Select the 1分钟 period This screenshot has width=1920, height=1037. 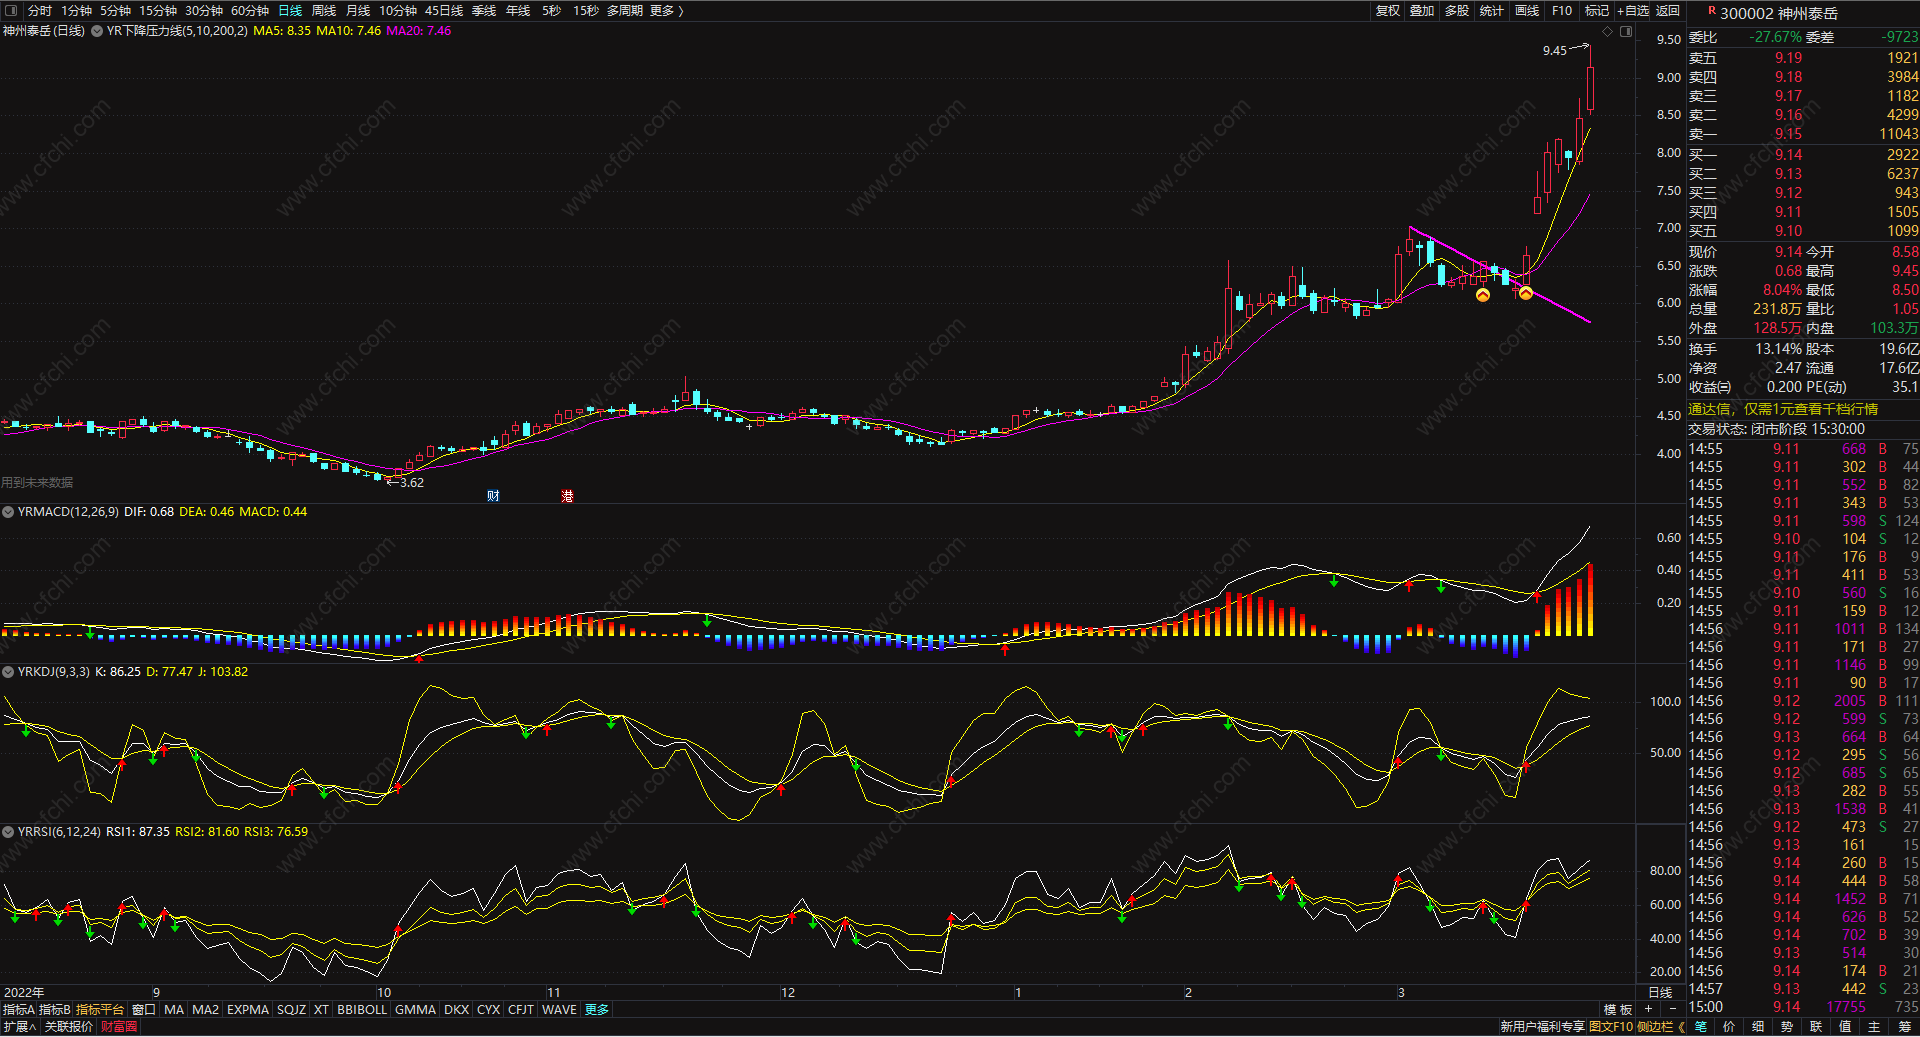(76, 10)
